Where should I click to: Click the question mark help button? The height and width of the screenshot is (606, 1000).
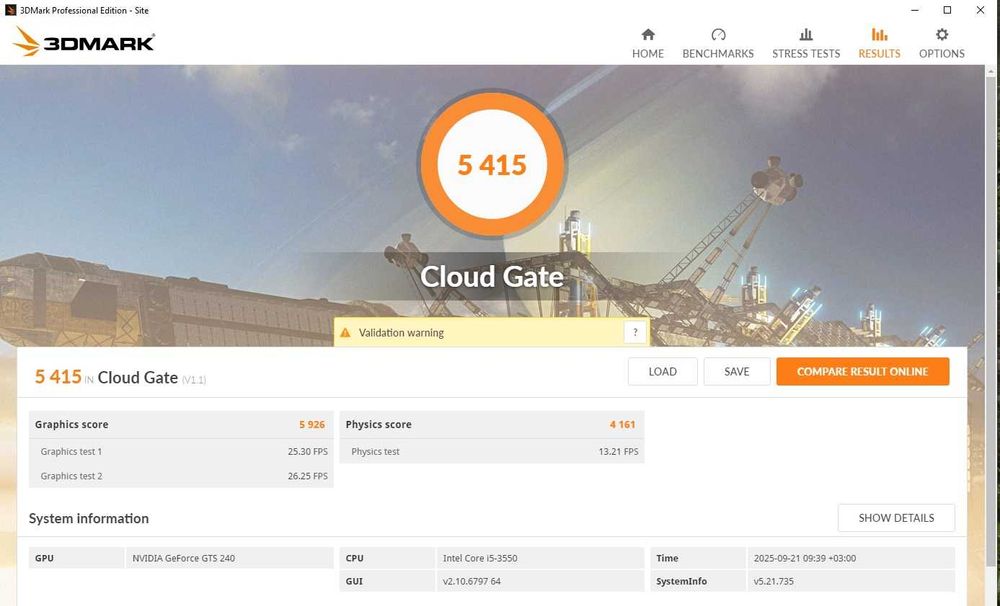coord(635,333)
